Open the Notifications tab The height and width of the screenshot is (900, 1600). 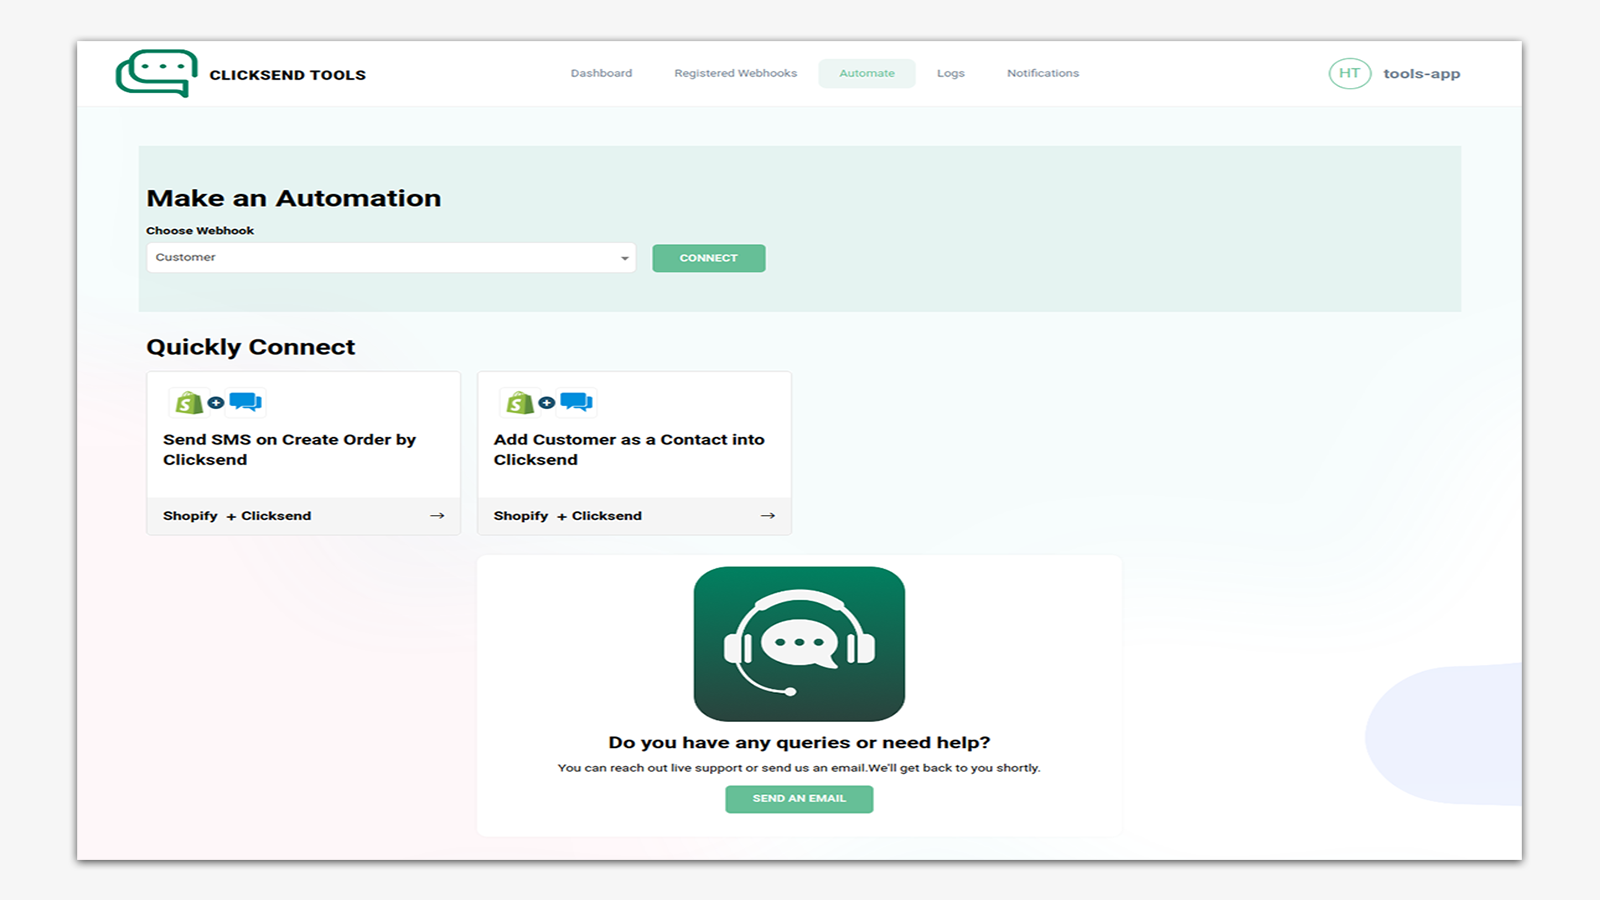[x=1043, y=73]
